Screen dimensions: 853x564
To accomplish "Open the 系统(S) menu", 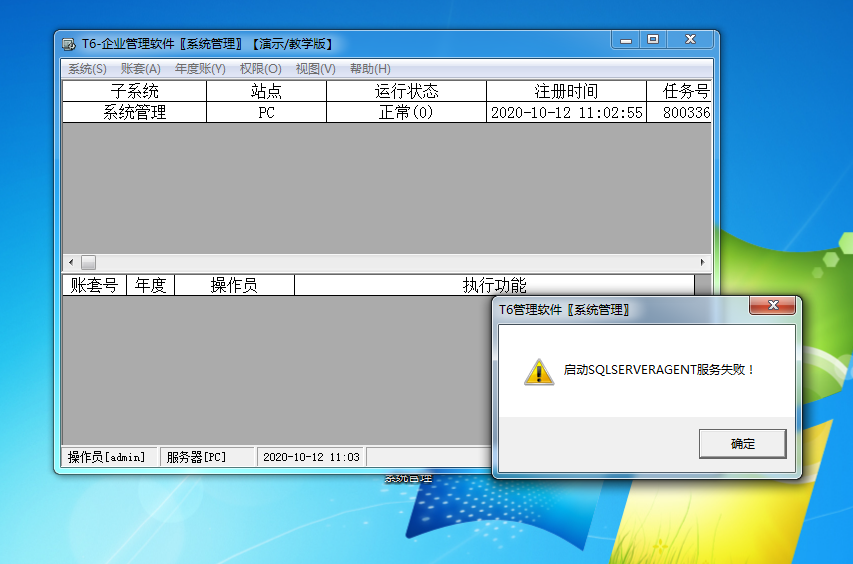I will [x=87, y=69].
